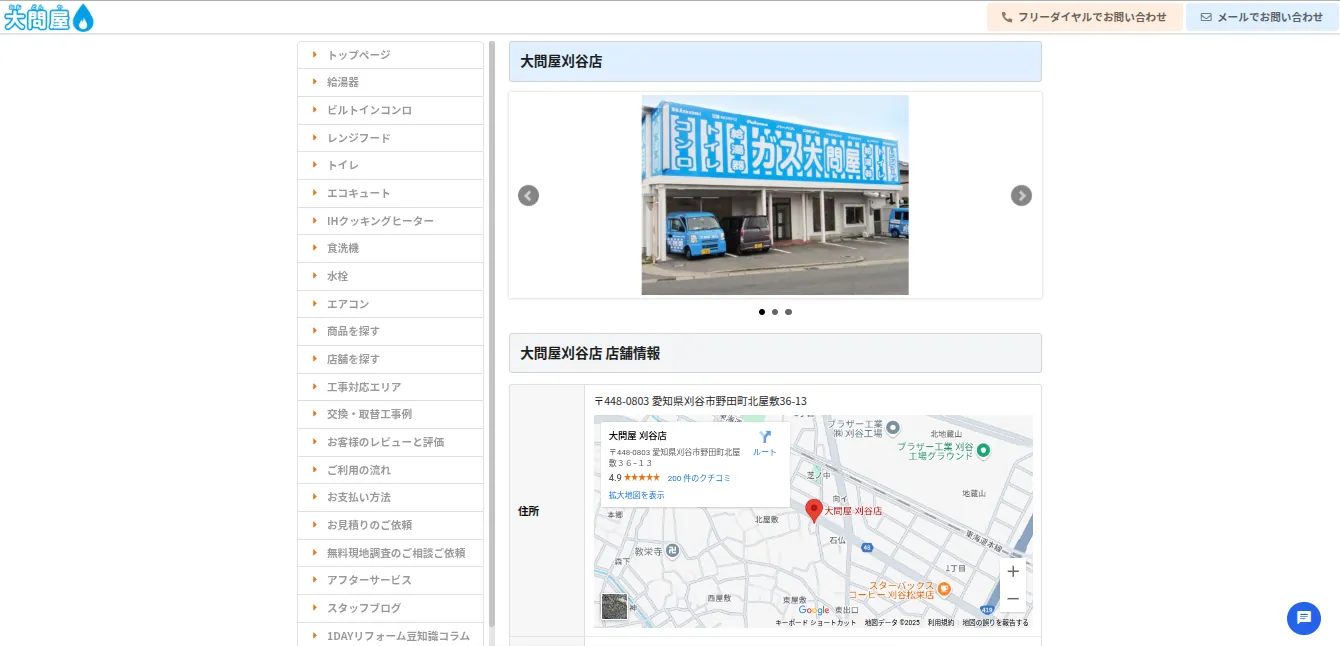Image resolution: width=1340 pixels, height=646 pixels.
Task: Open 給湯器 in the sidebar menu
Action: tap(390, 82)
